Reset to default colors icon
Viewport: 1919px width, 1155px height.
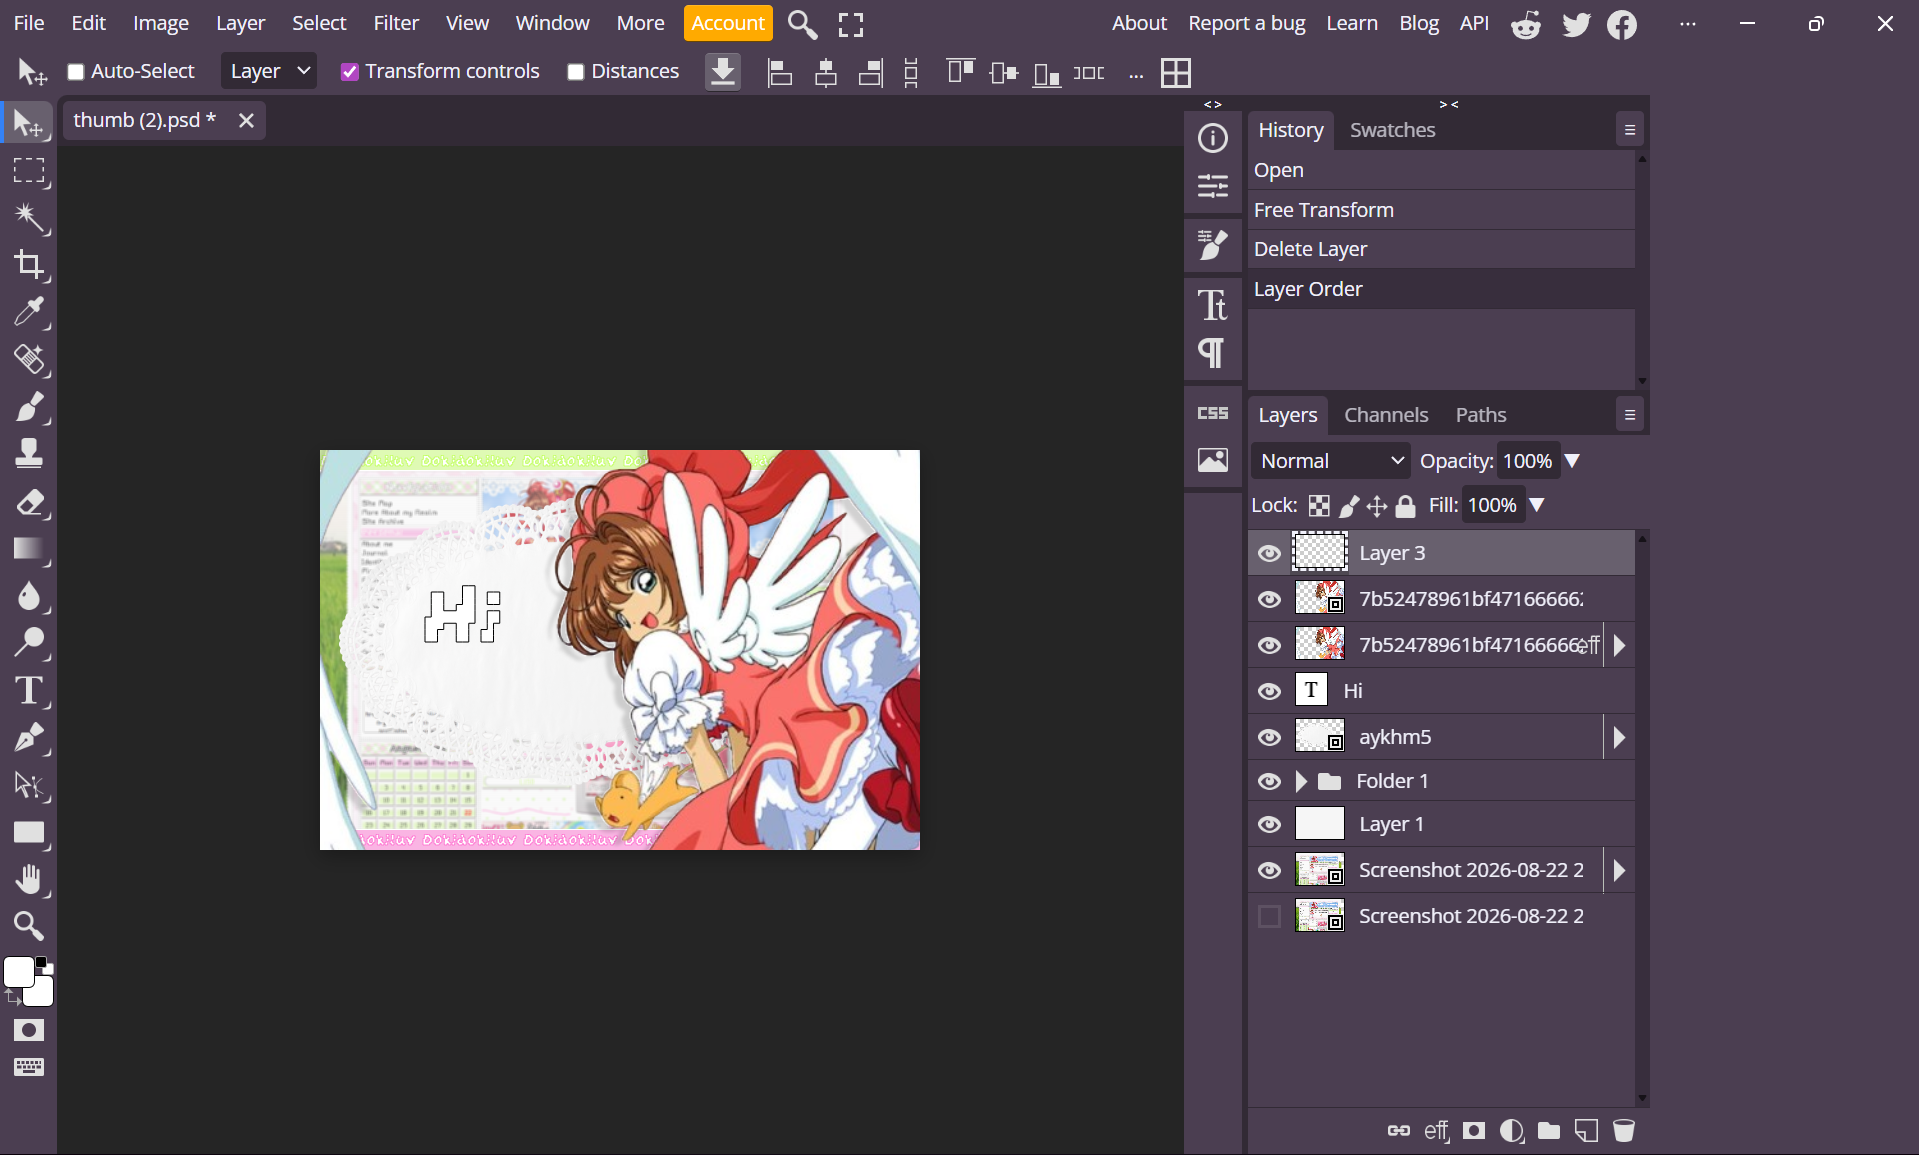coord(43,964)
